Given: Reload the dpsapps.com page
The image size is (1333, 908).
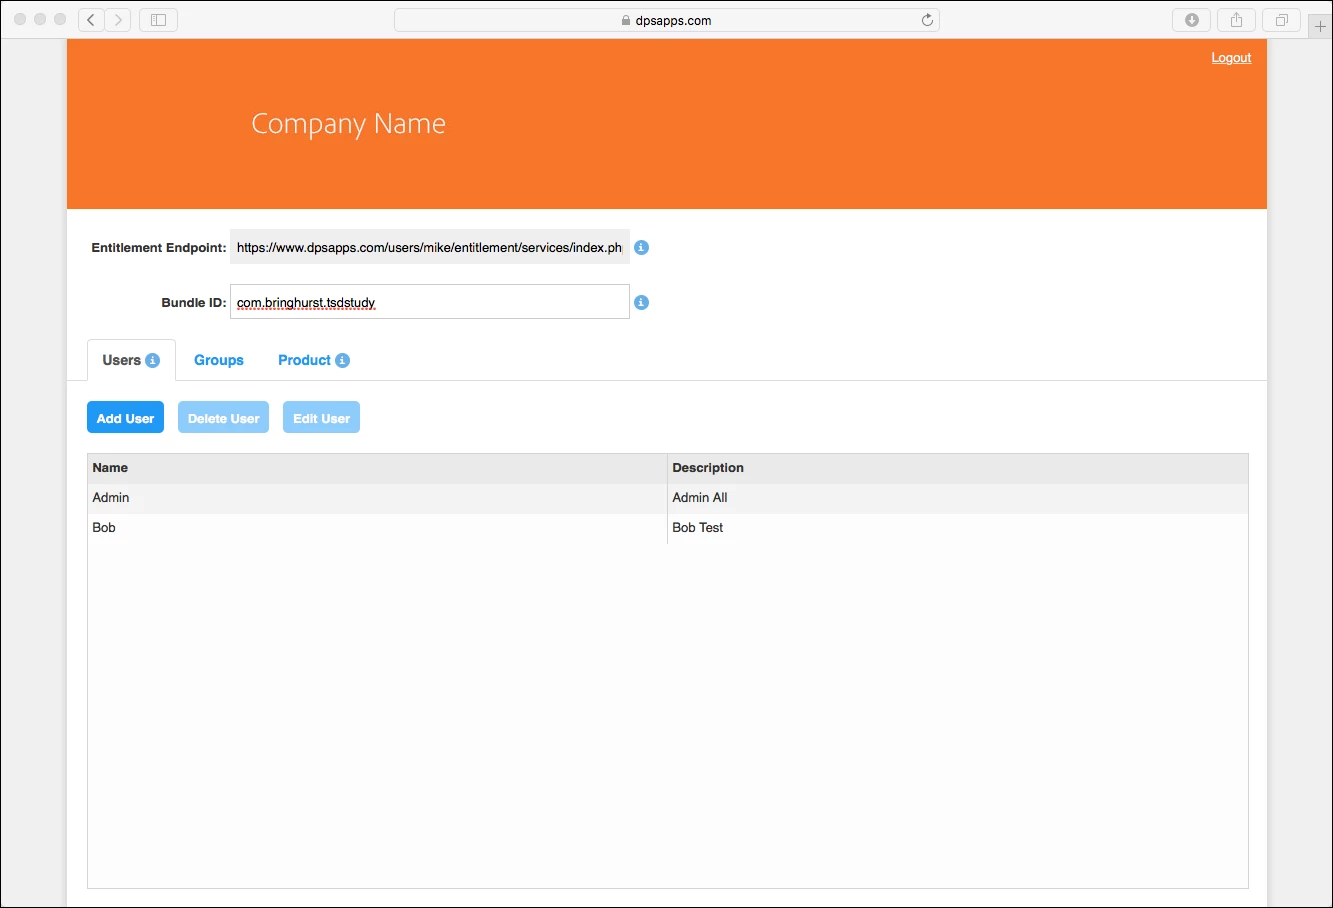Looking at the screenshot, I should pyautogui.click(x=927, y=20).
